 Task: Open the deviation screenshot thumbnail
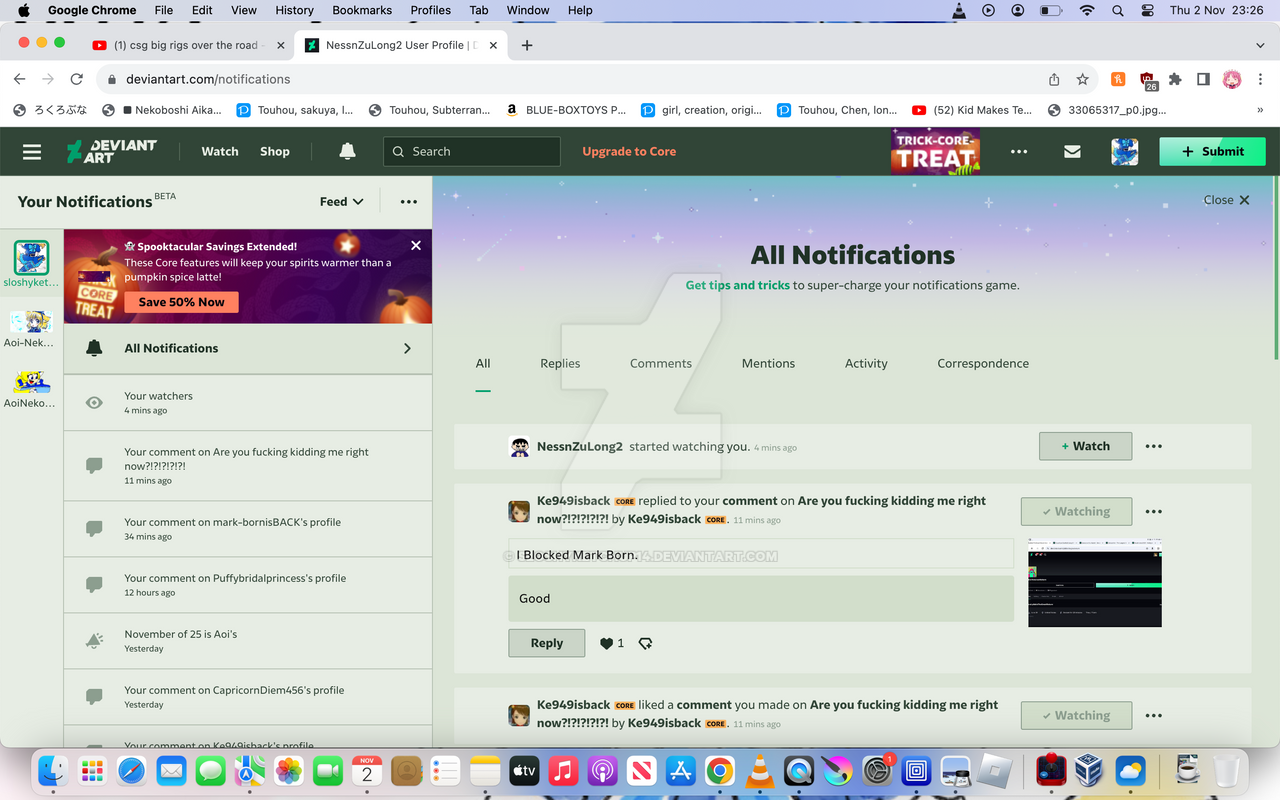1095,582
